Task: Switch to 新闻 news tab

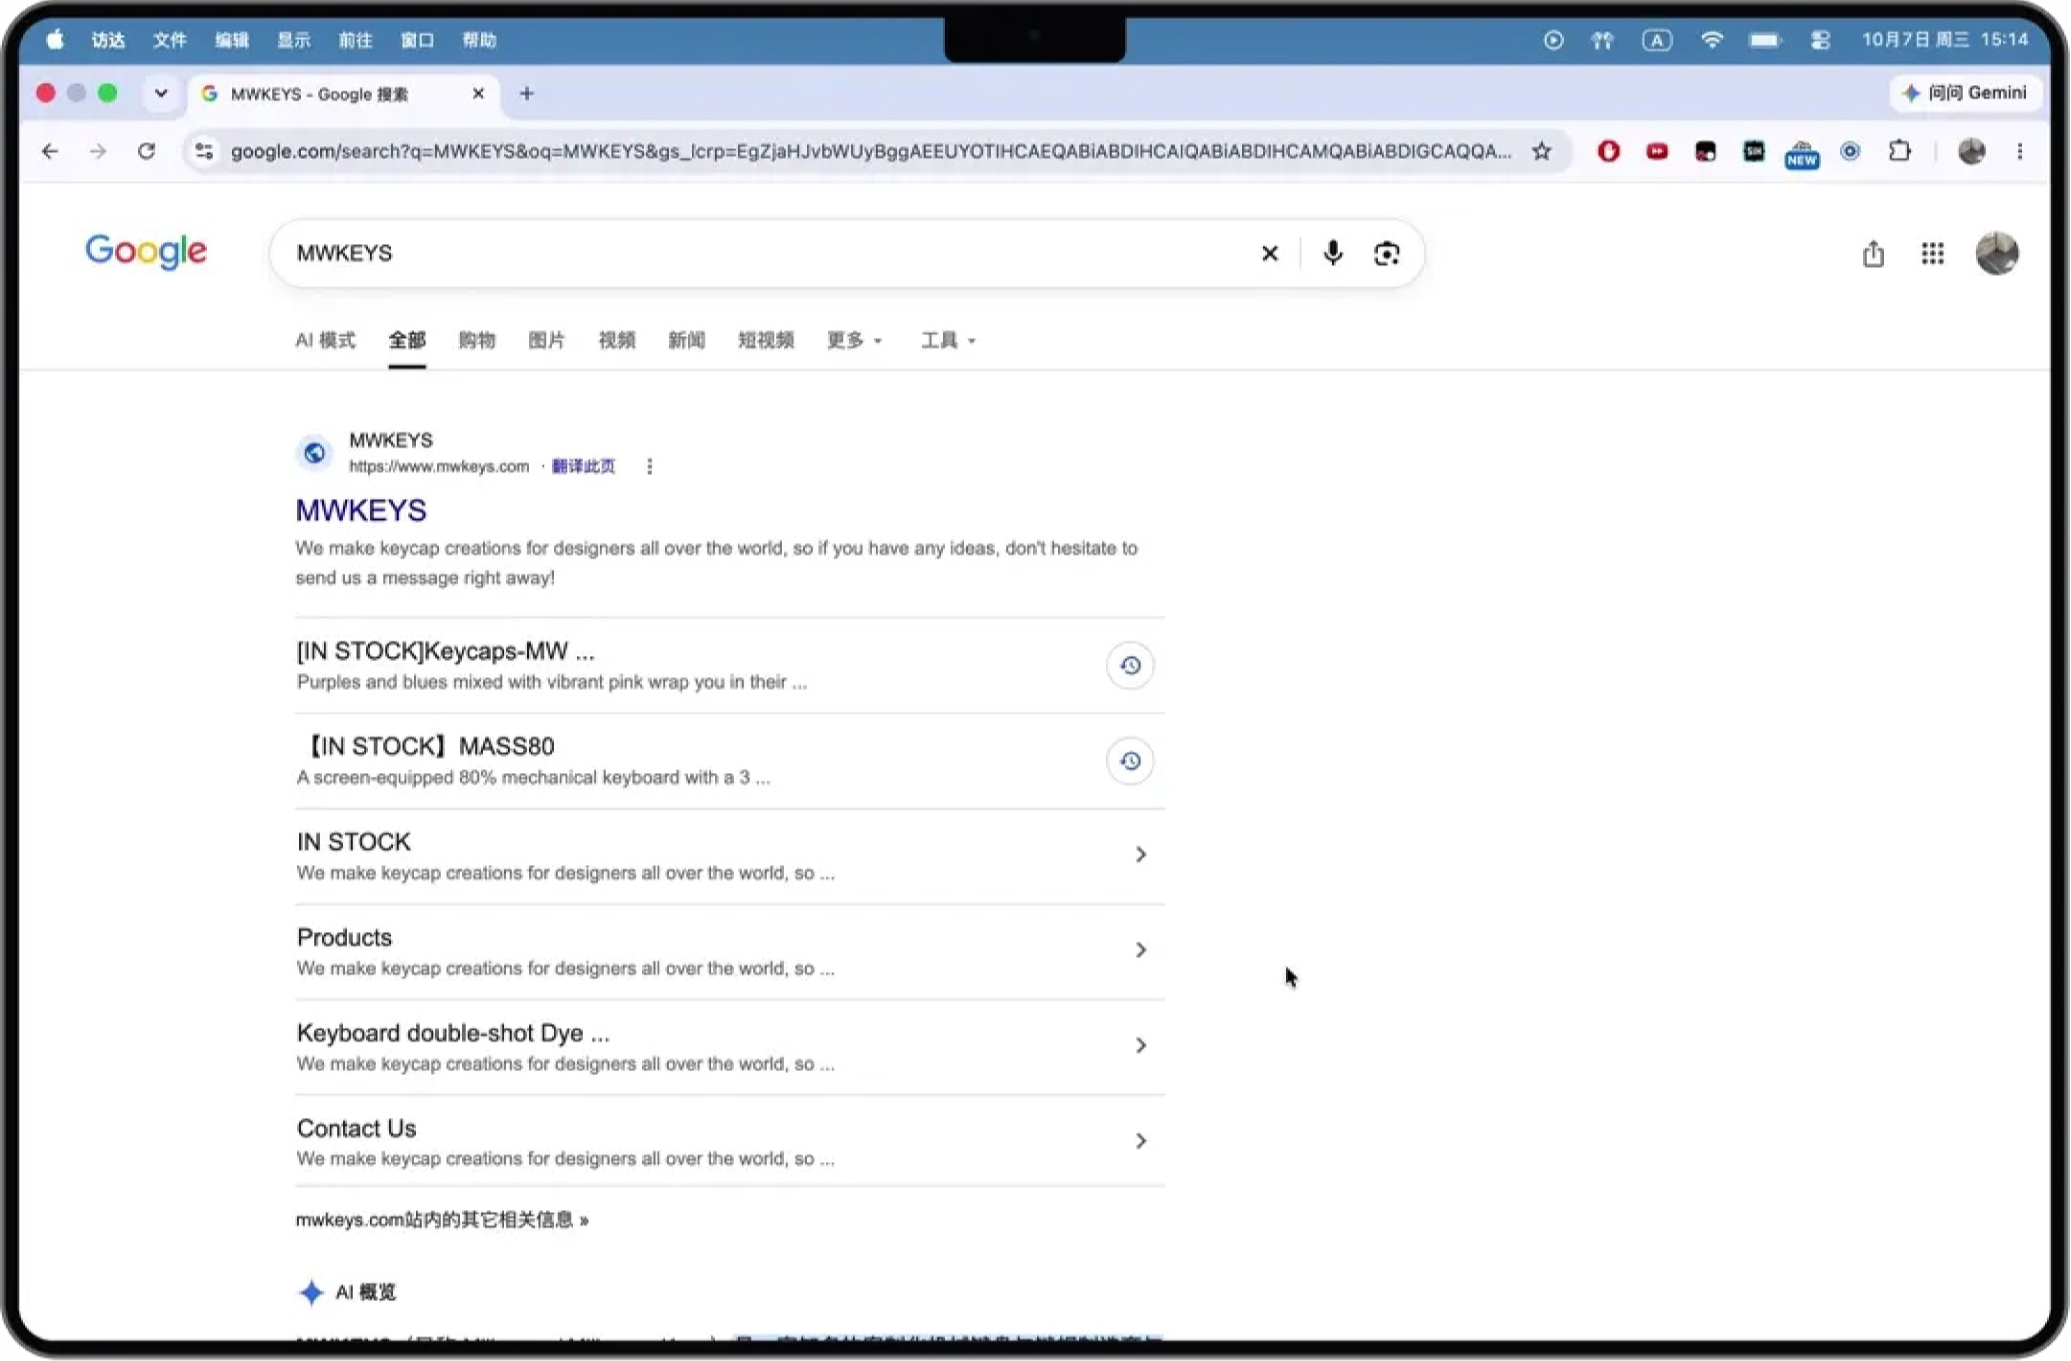Action: (686, 340)
